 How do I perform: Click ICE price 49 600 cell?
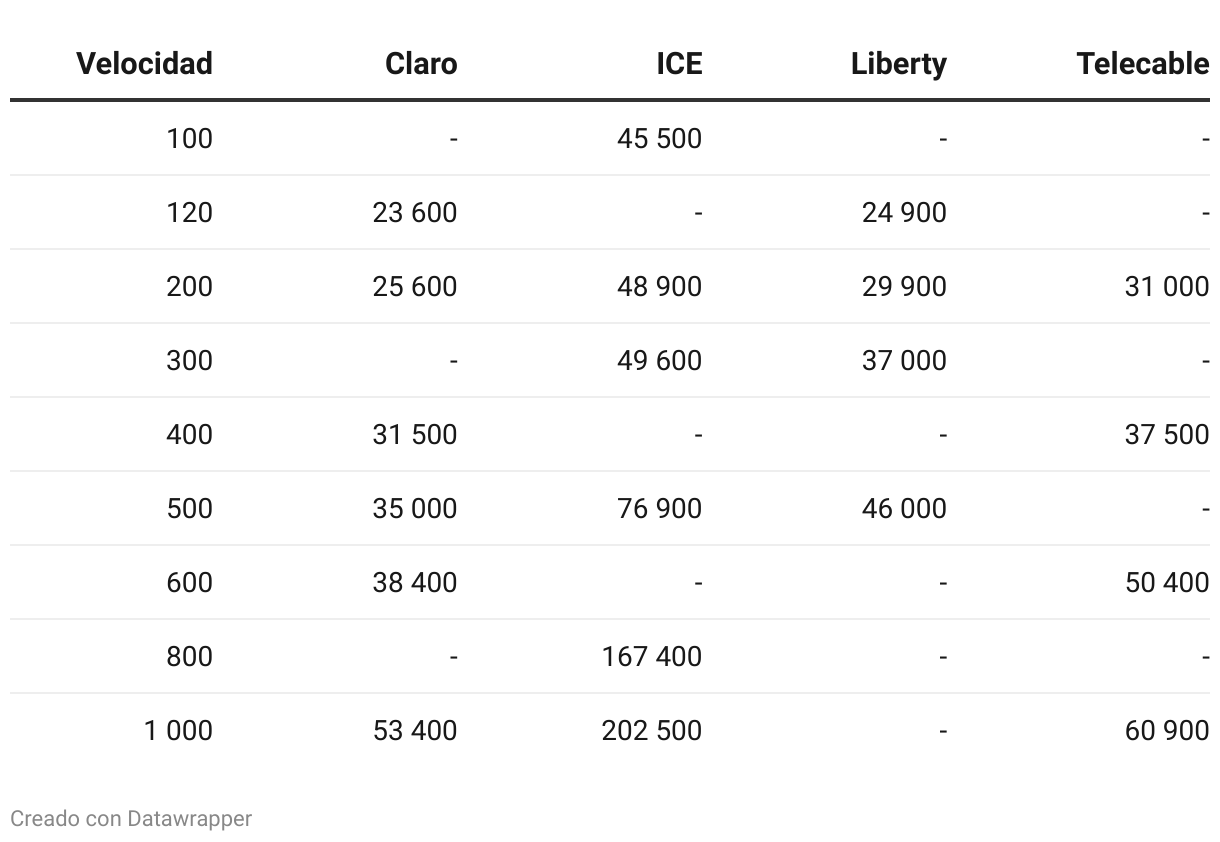coord(659,361)
